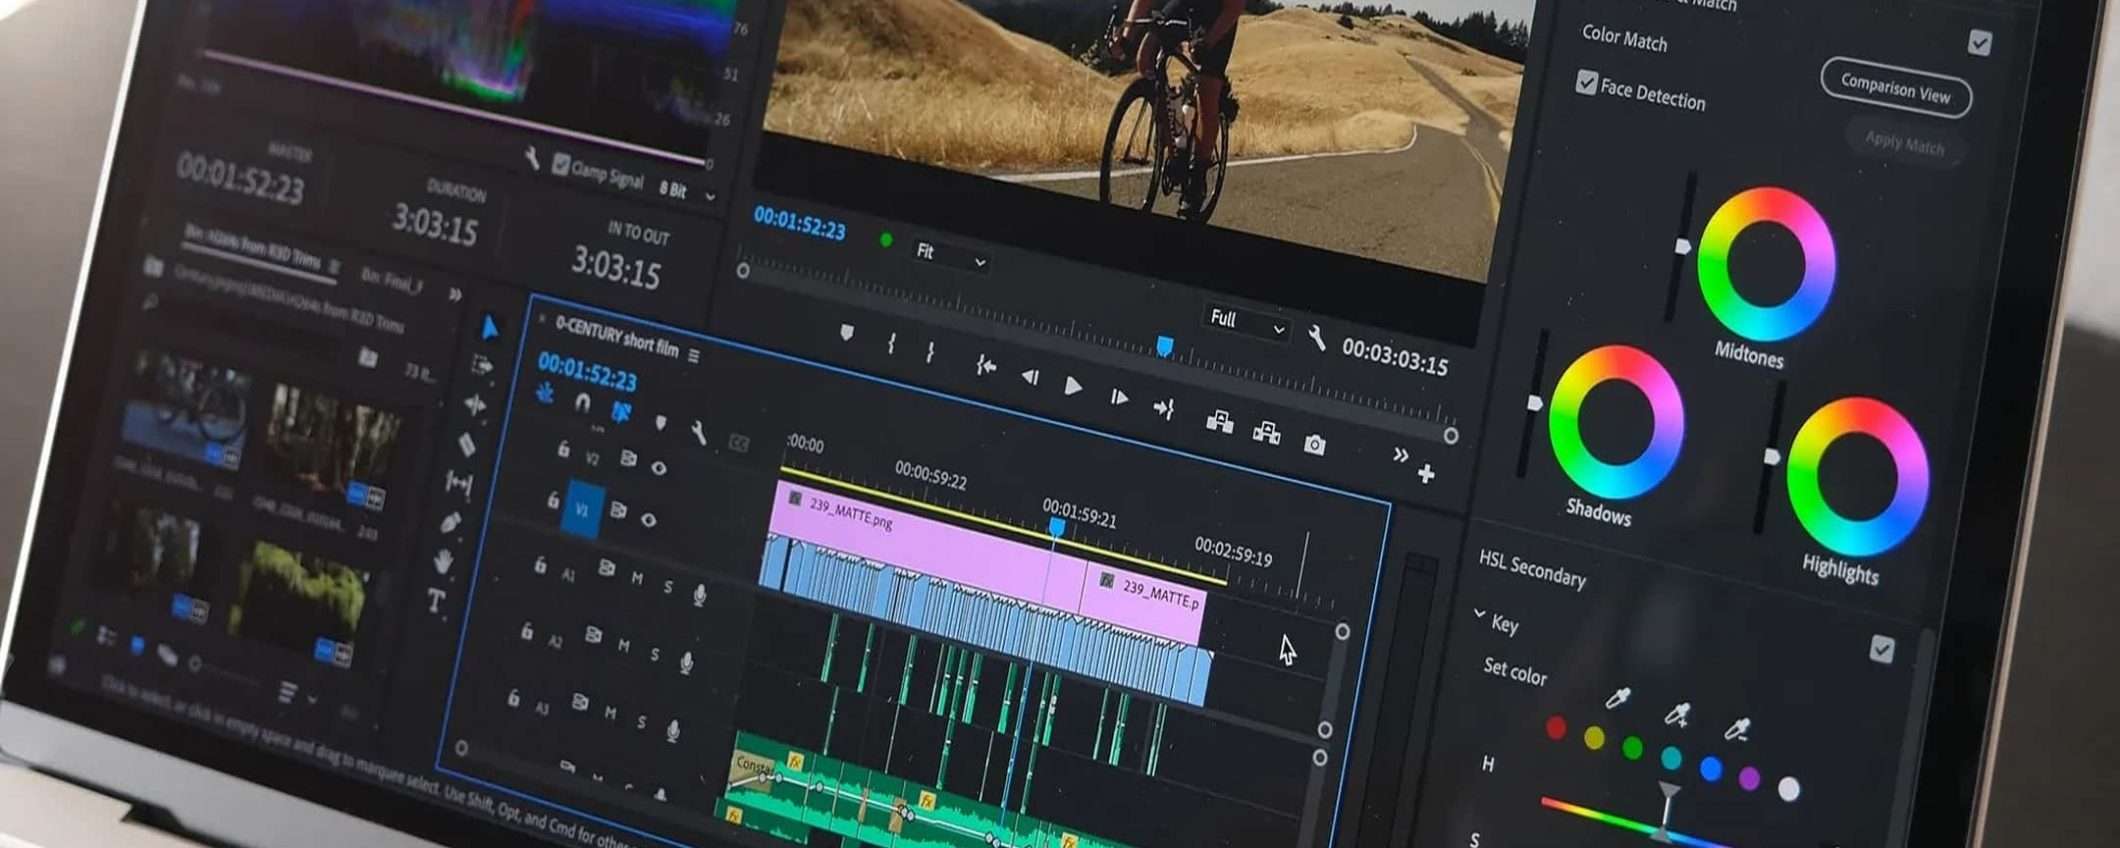2120x848 pixels.
Task: Select the Type tool
Action: (x=436, y=601)
